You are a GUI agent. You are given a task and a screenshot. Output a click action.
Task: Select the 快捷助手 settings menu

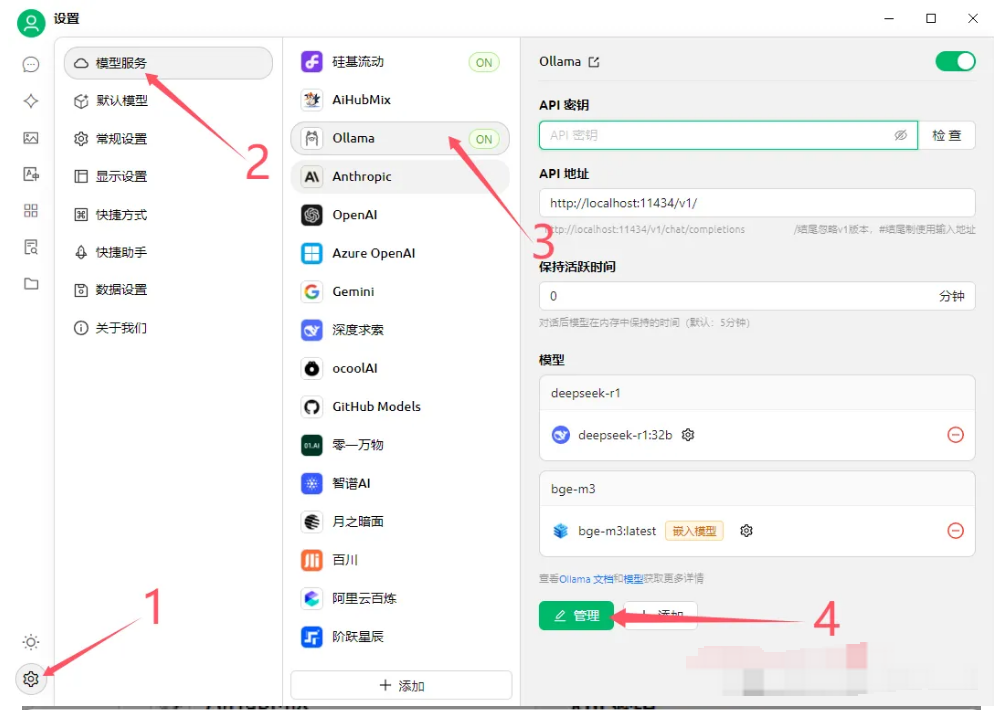(x=168, y=252)
